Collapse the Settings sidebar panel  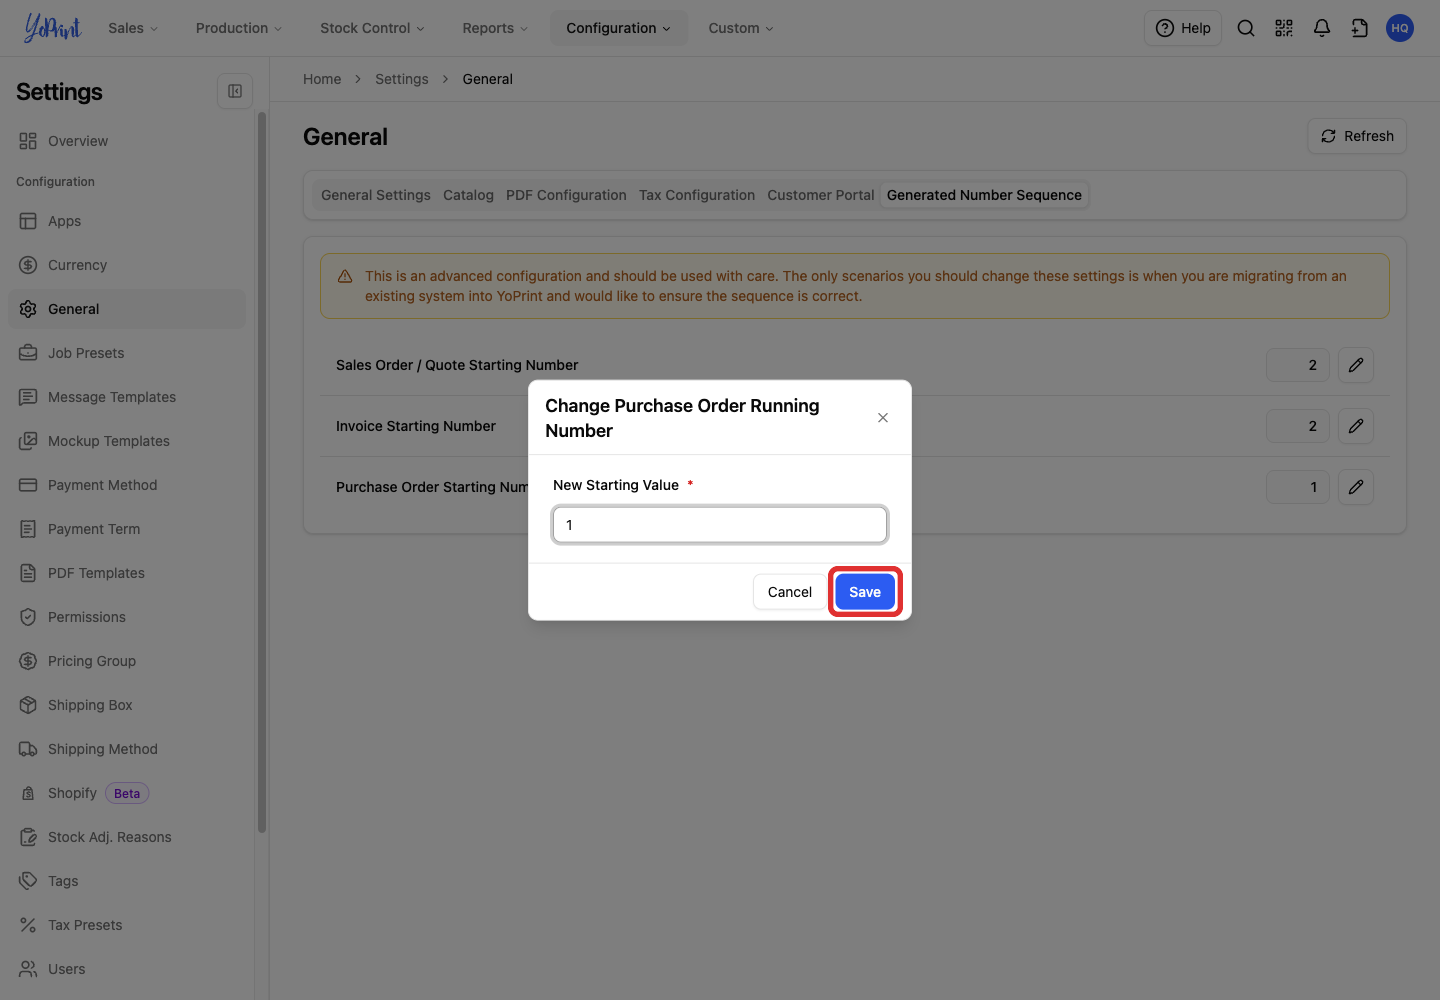tap(235, 91)
